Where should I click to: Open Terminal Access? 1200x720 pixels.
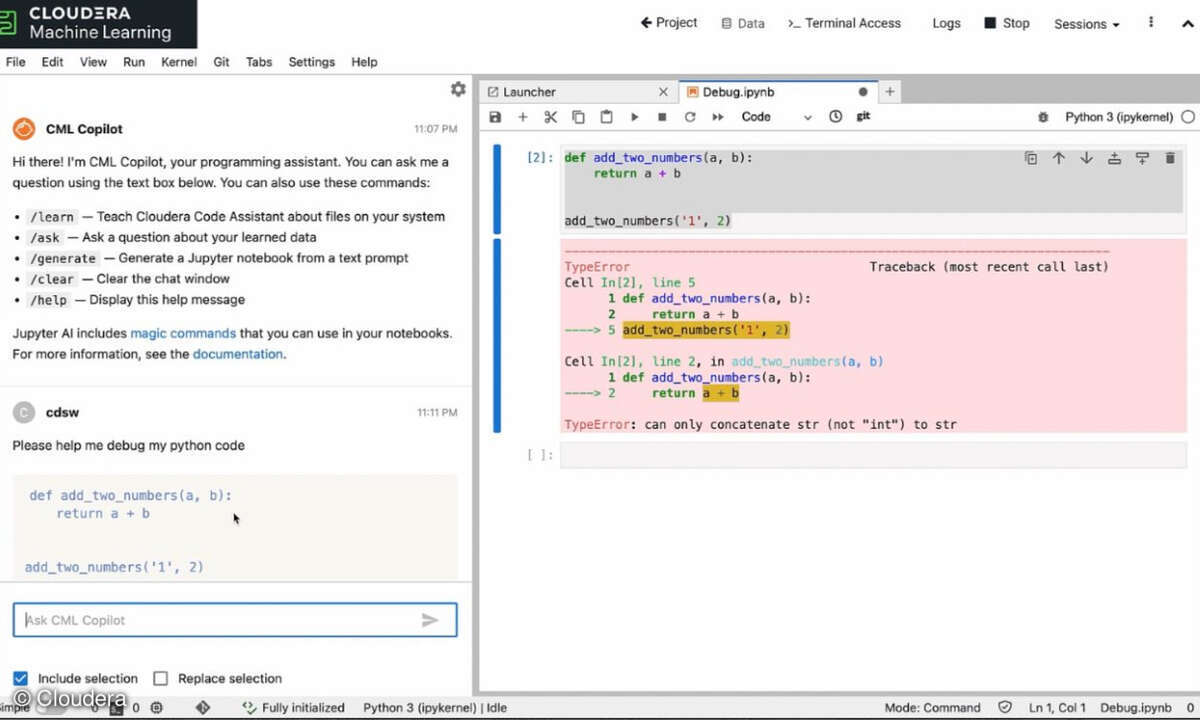click(844, 23)
